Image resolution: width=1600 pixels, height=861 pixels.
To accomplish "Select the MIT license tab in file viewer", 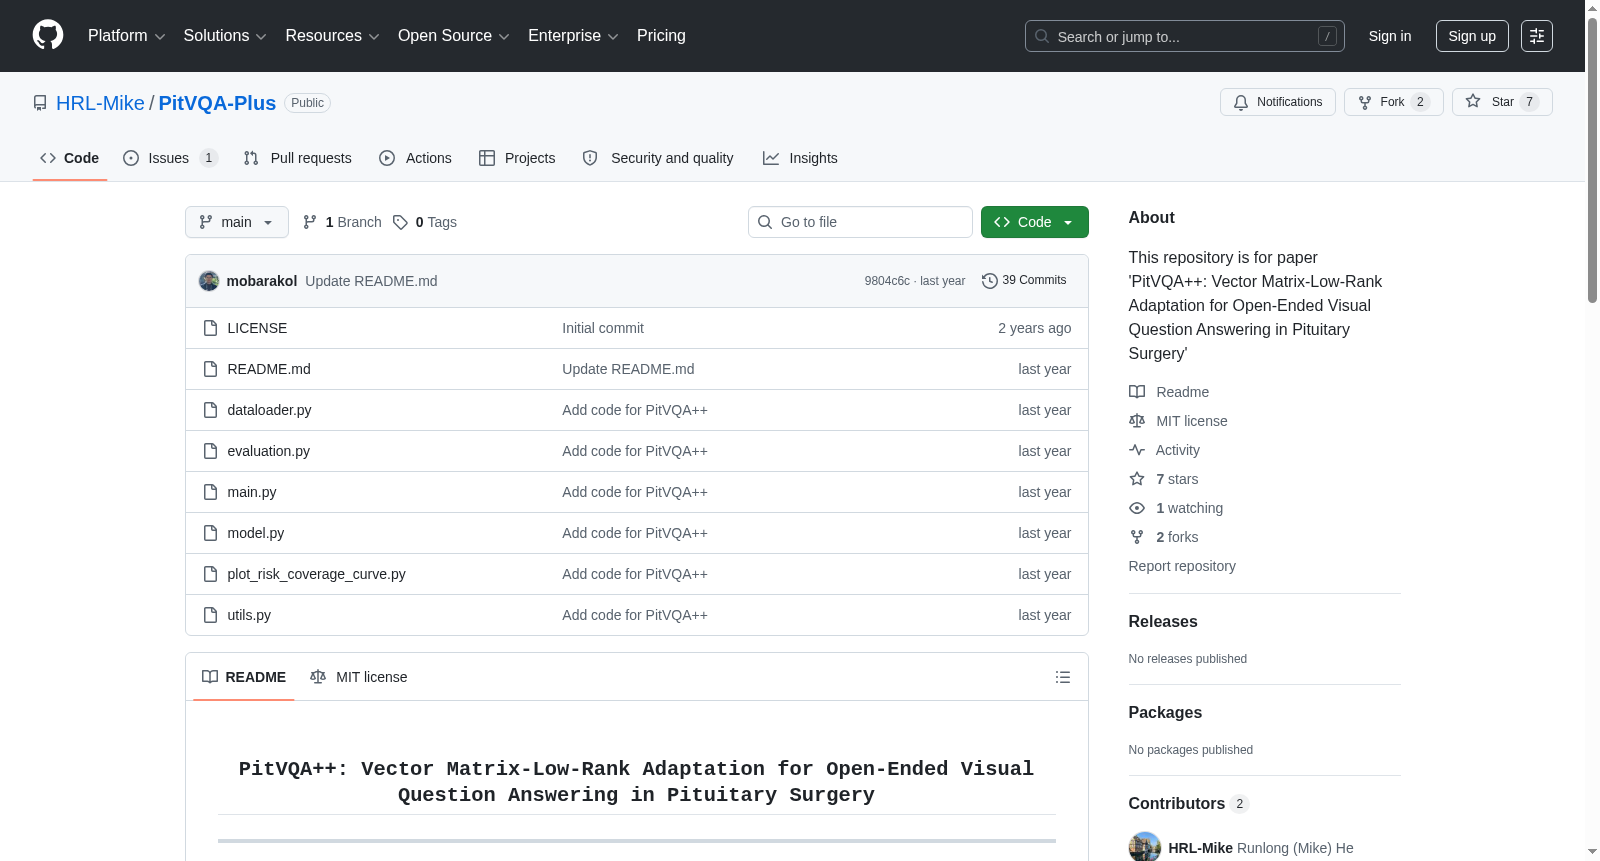I will click(359, 677).
